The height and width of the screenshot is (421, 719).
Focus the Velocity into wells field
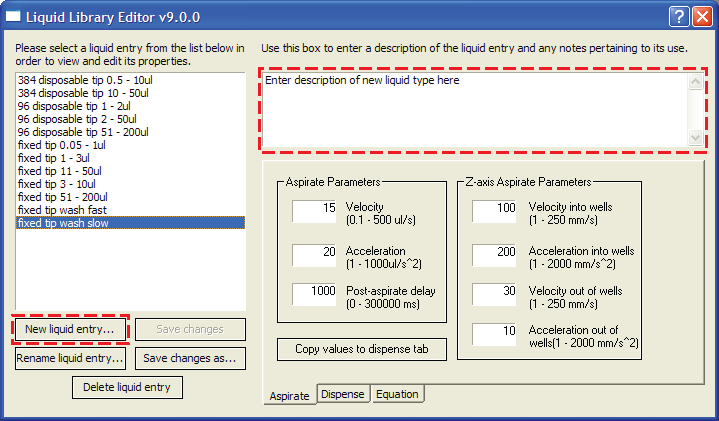pos(494,212)
